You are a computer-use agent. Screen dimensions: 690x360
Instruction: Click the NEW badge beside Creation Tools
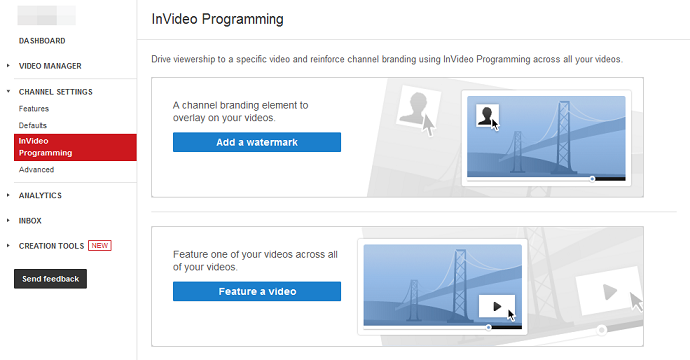pos(100,246)
